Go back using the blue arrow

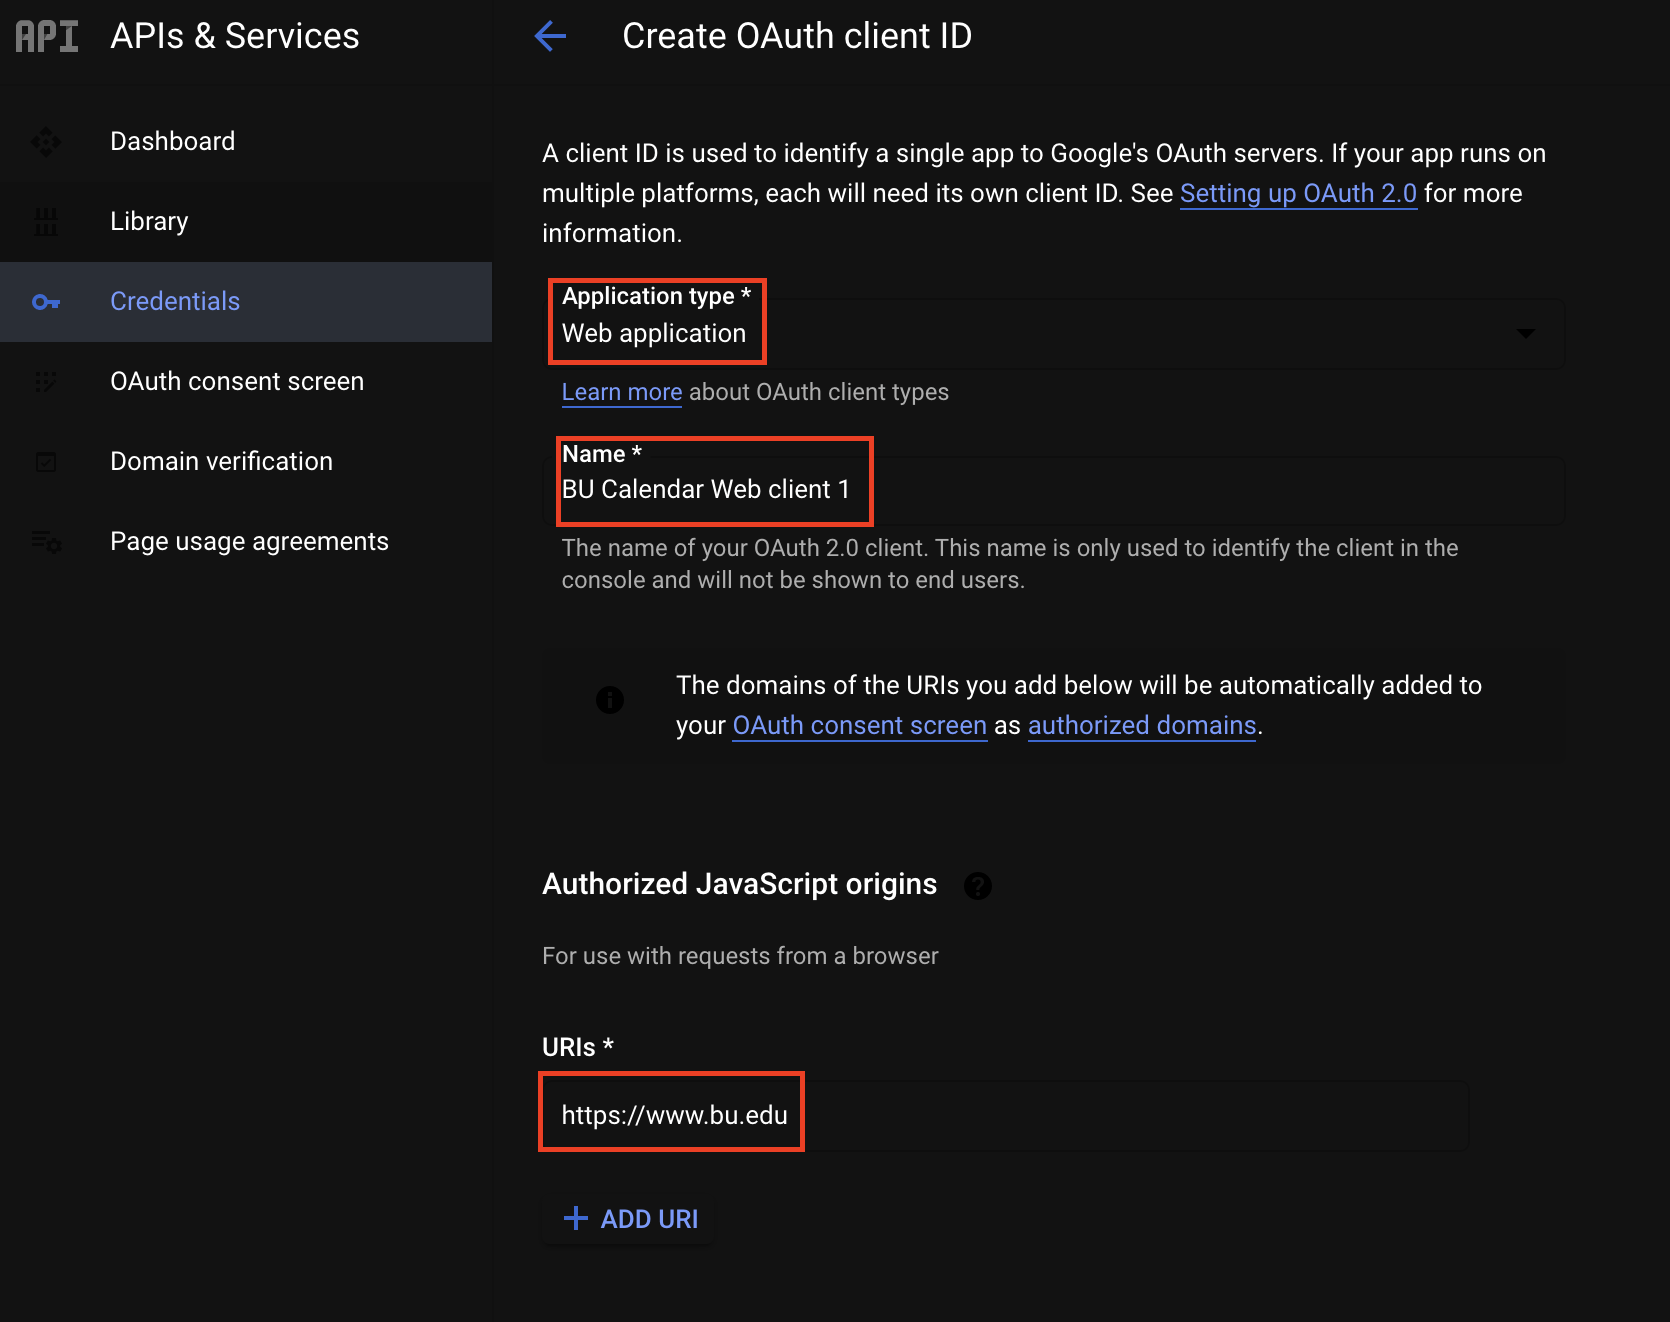point(550,37)
